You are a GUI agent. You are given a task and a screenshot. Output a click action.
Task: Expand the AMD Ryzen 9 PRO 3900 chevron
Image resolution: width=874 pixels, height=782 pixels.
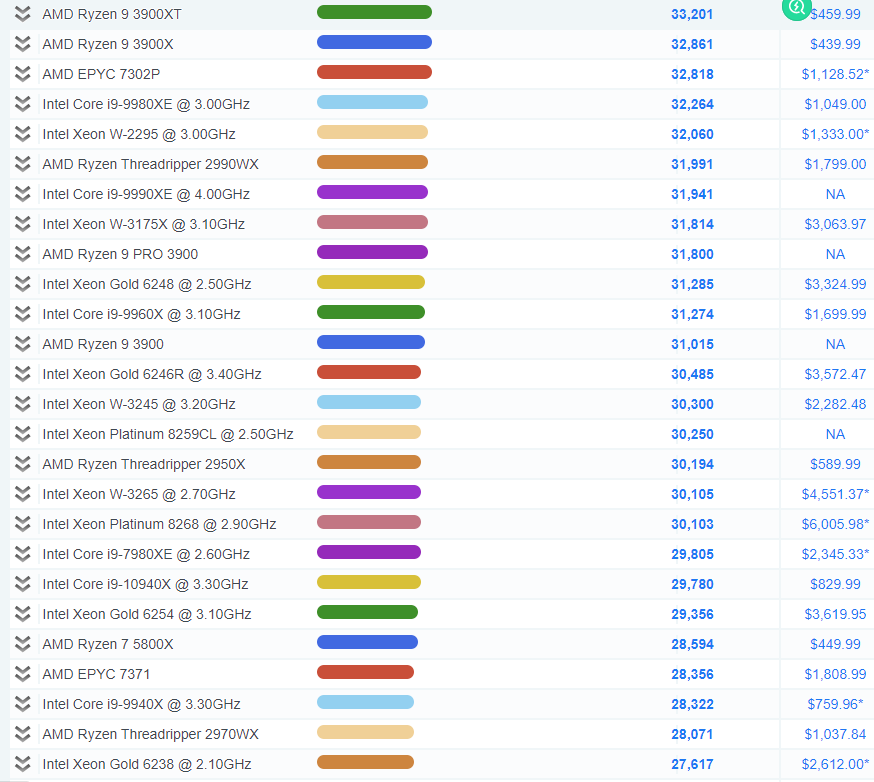[22, 254]
